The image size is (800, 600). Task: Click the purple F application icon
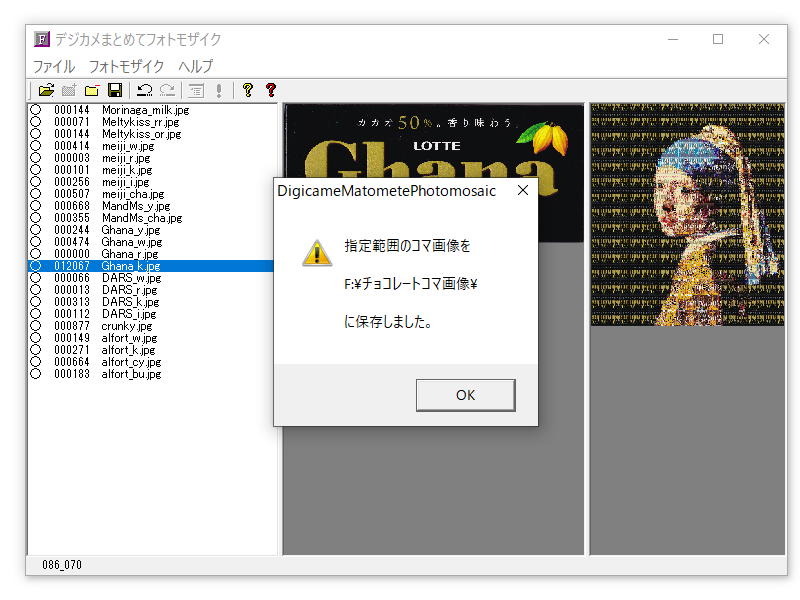pyautogui.click(x=42, y=39)
